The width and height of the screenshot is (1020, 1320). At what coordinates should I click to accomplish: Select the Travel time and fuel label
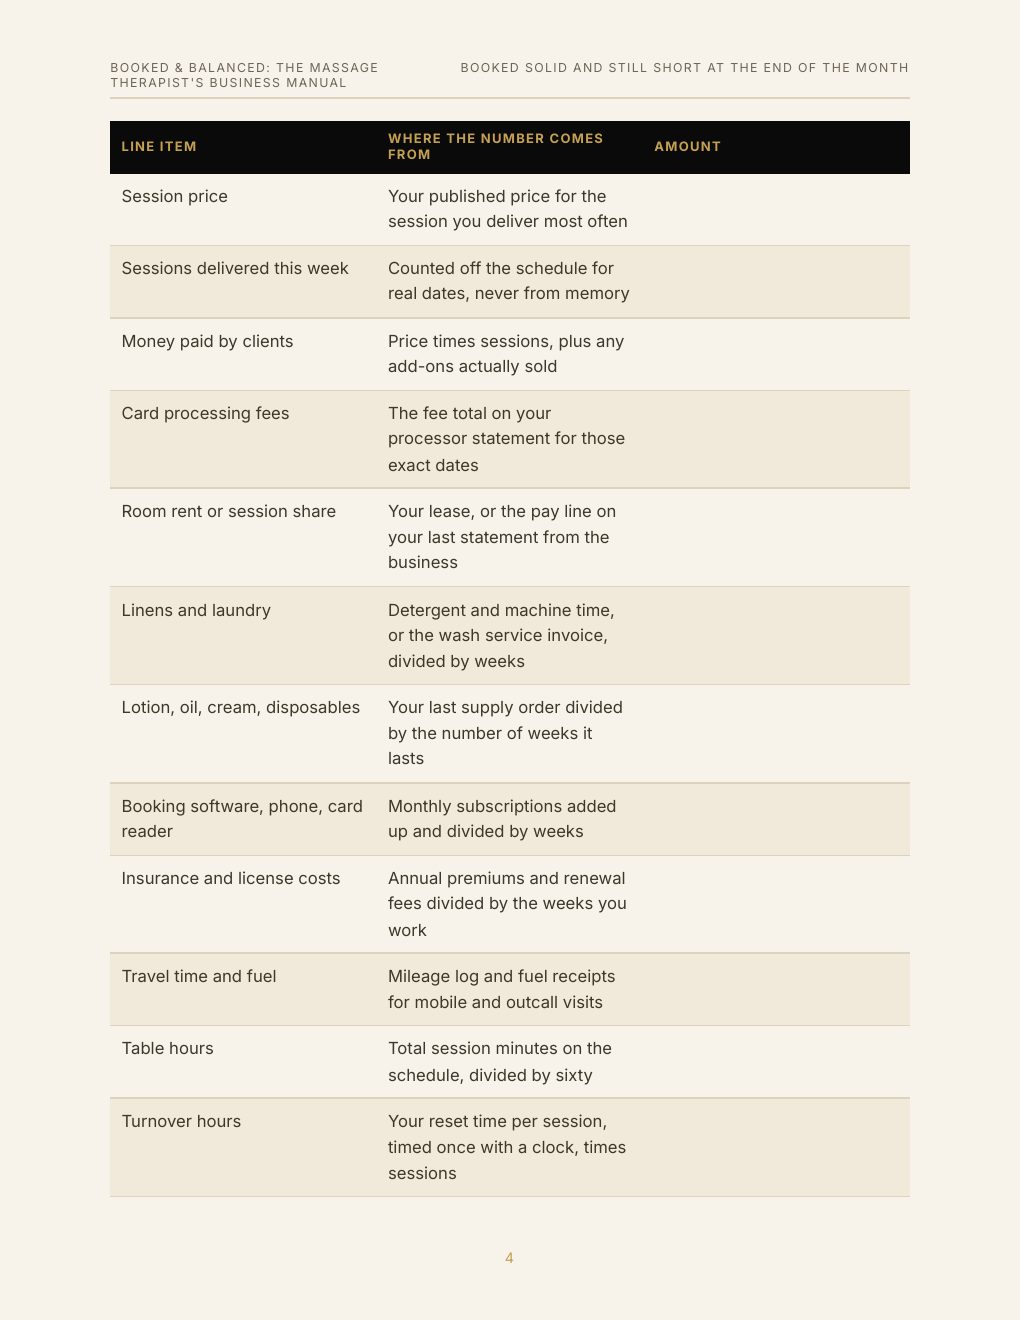point(198,976)
